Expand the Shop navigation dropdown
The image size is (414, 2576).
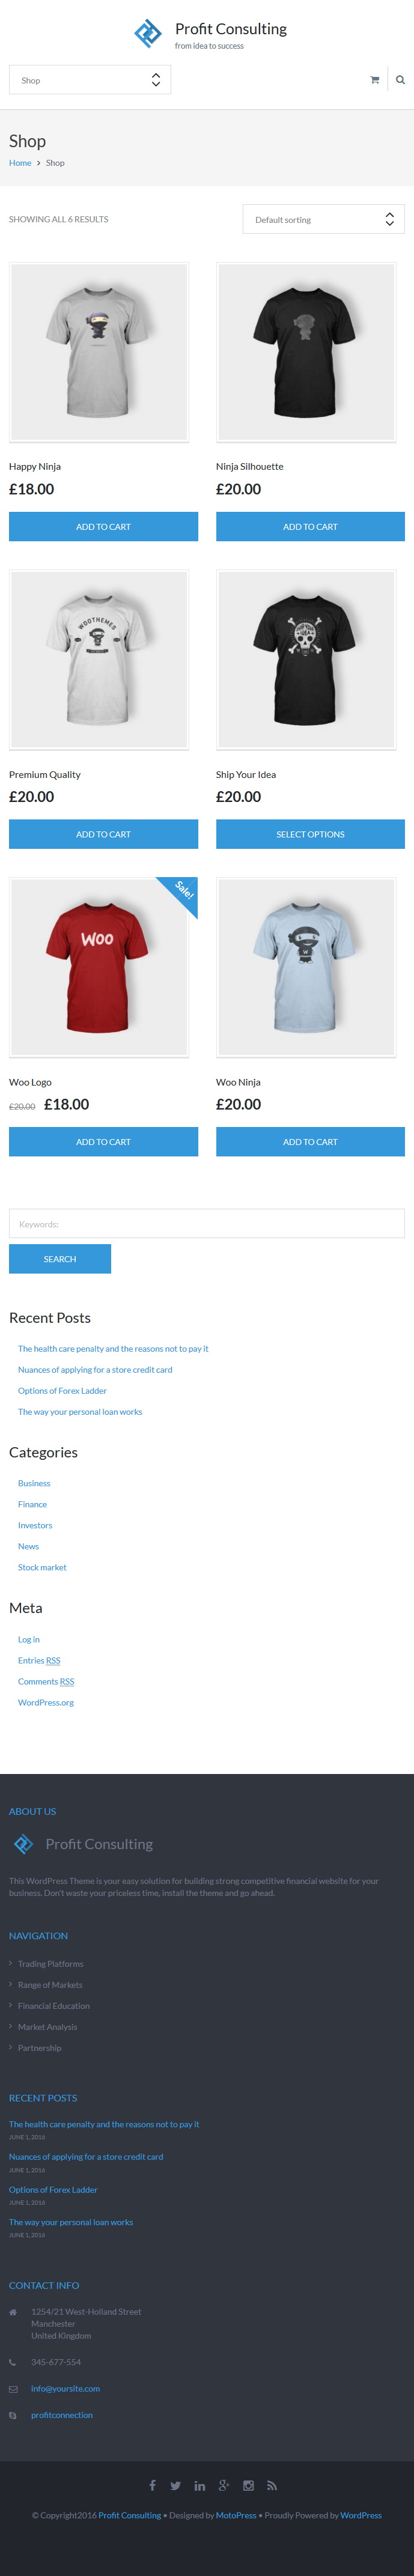coord(90,80)
